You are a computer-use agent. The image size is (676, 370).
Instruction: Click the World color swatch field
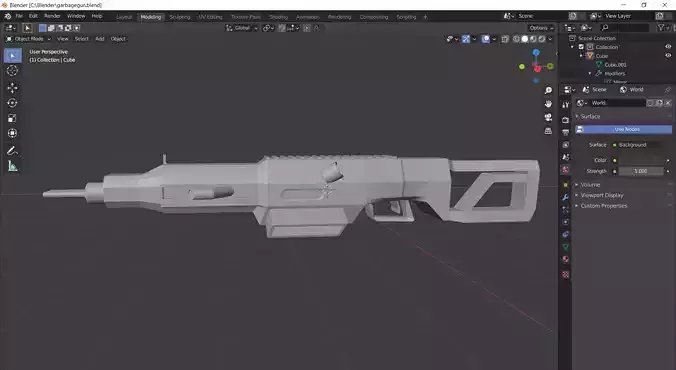point(641,160)
